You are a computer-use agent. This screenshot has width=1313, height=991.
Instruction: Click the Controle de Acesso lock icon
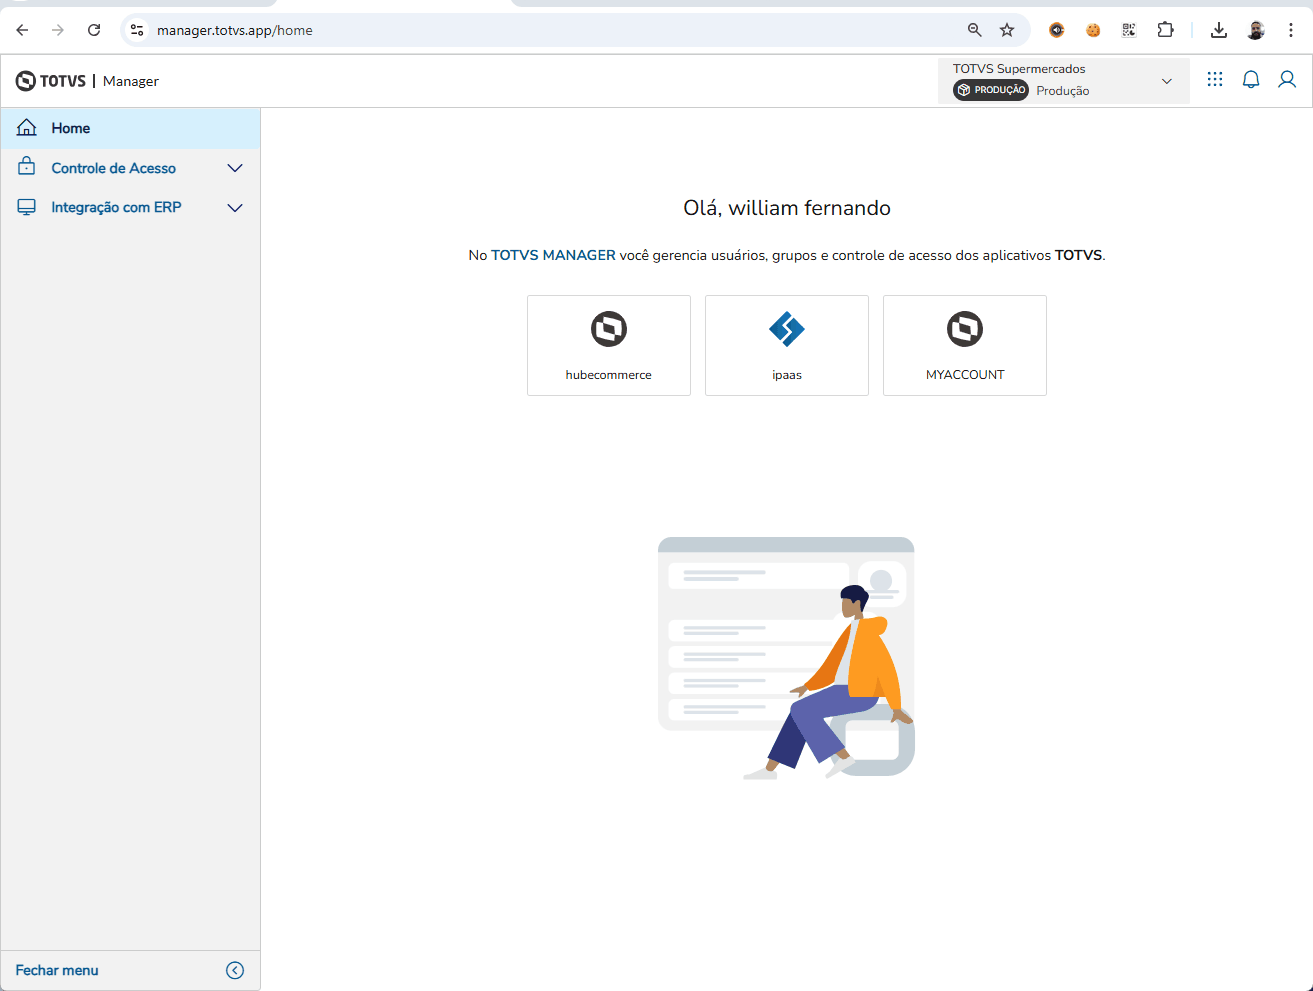pos(27,167)
